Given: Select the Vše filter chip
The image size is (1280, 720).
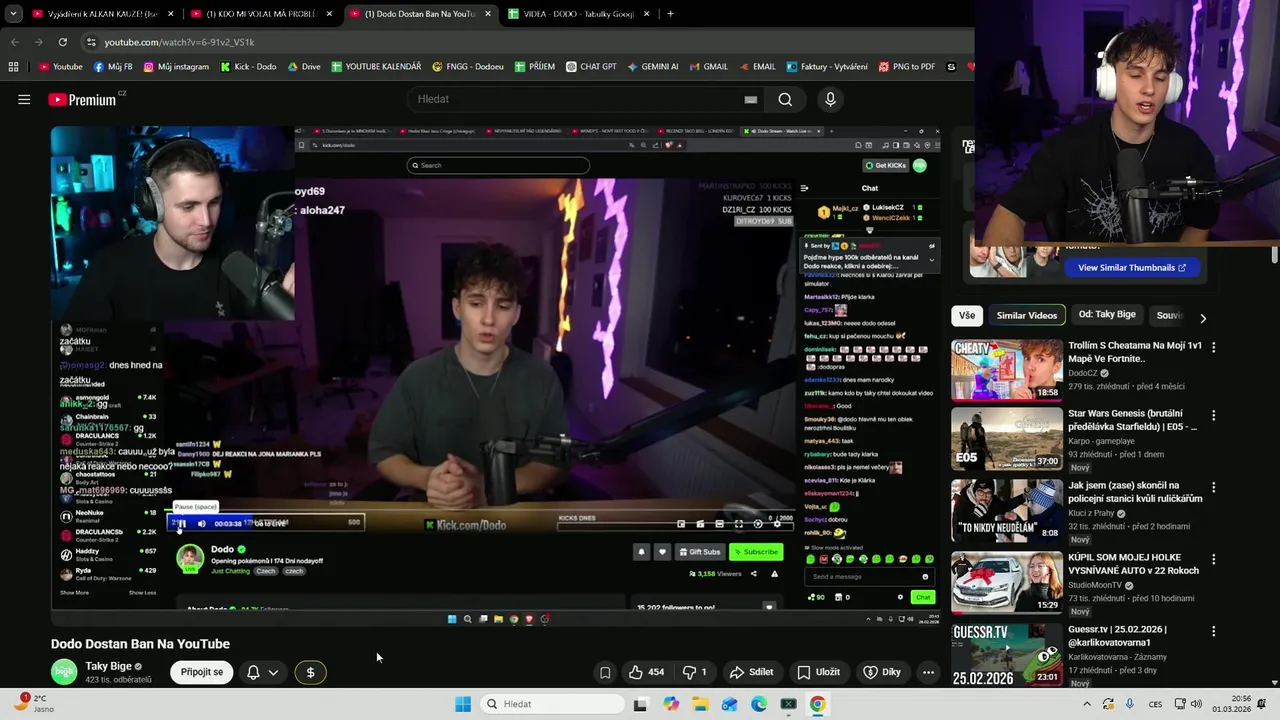Looking at the screenshot, I should [967, 315].
